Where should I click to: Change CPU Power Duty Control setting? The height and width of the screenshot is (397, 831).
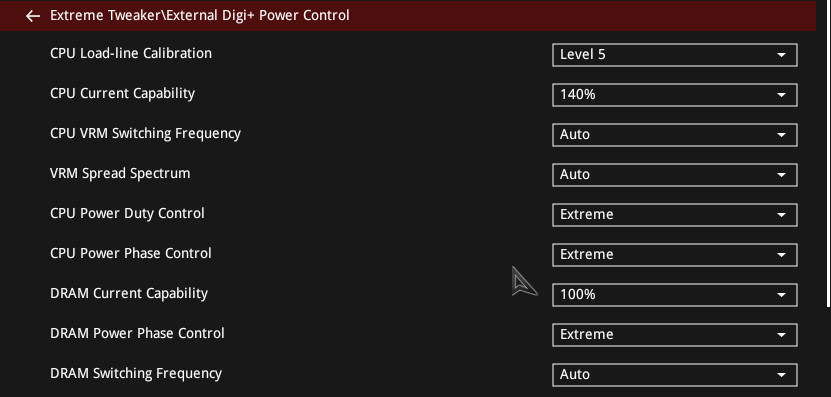pos(675,215)
